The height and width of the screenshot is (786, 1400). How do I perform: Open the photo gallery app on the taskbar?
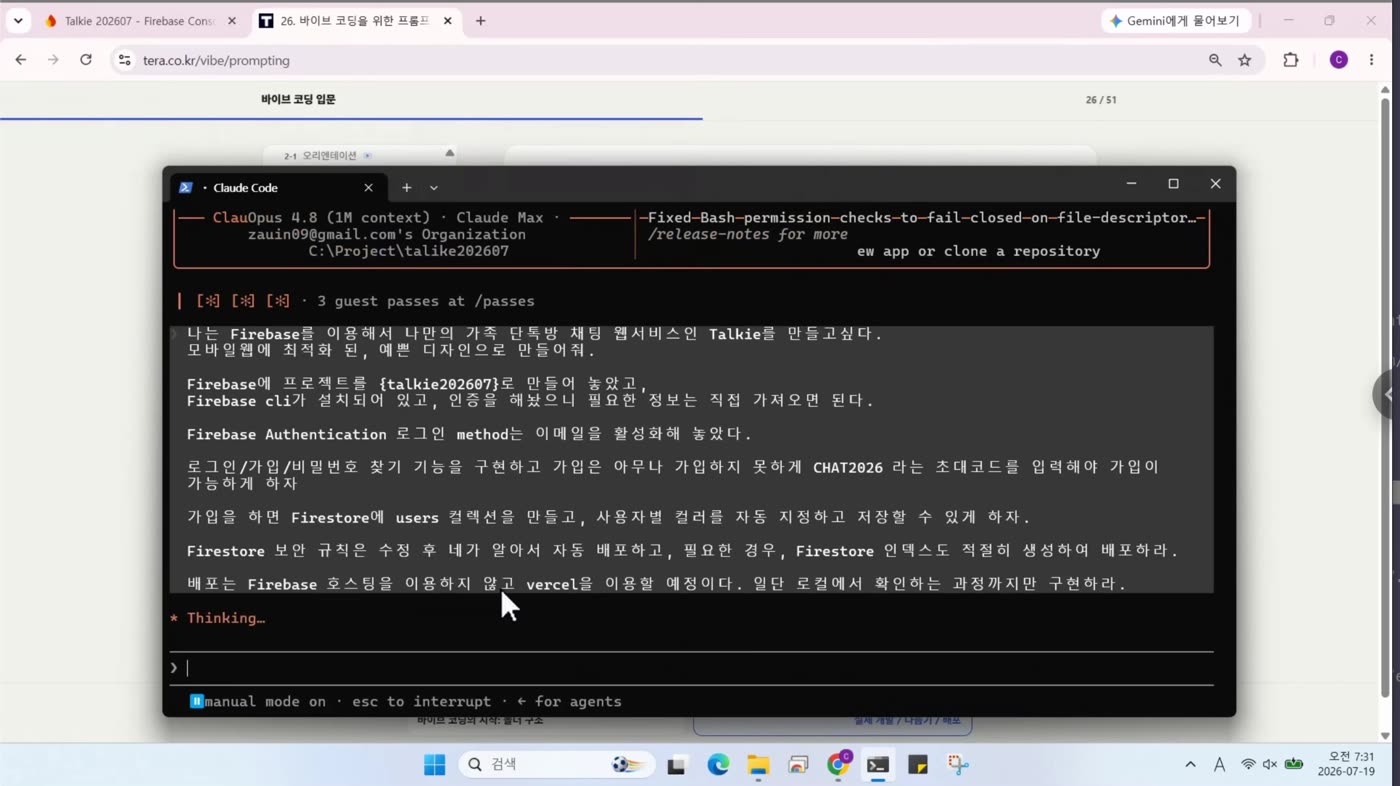tap(798, 765)
